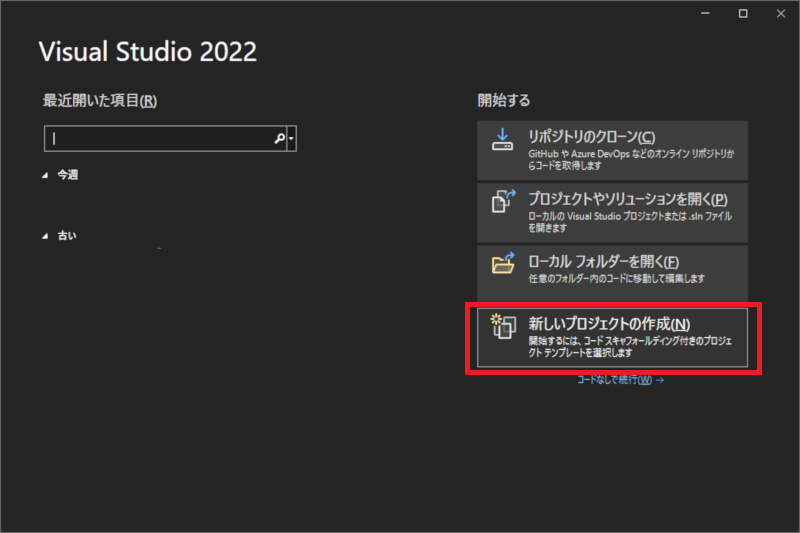Click the create new project icon

(503, 326)
